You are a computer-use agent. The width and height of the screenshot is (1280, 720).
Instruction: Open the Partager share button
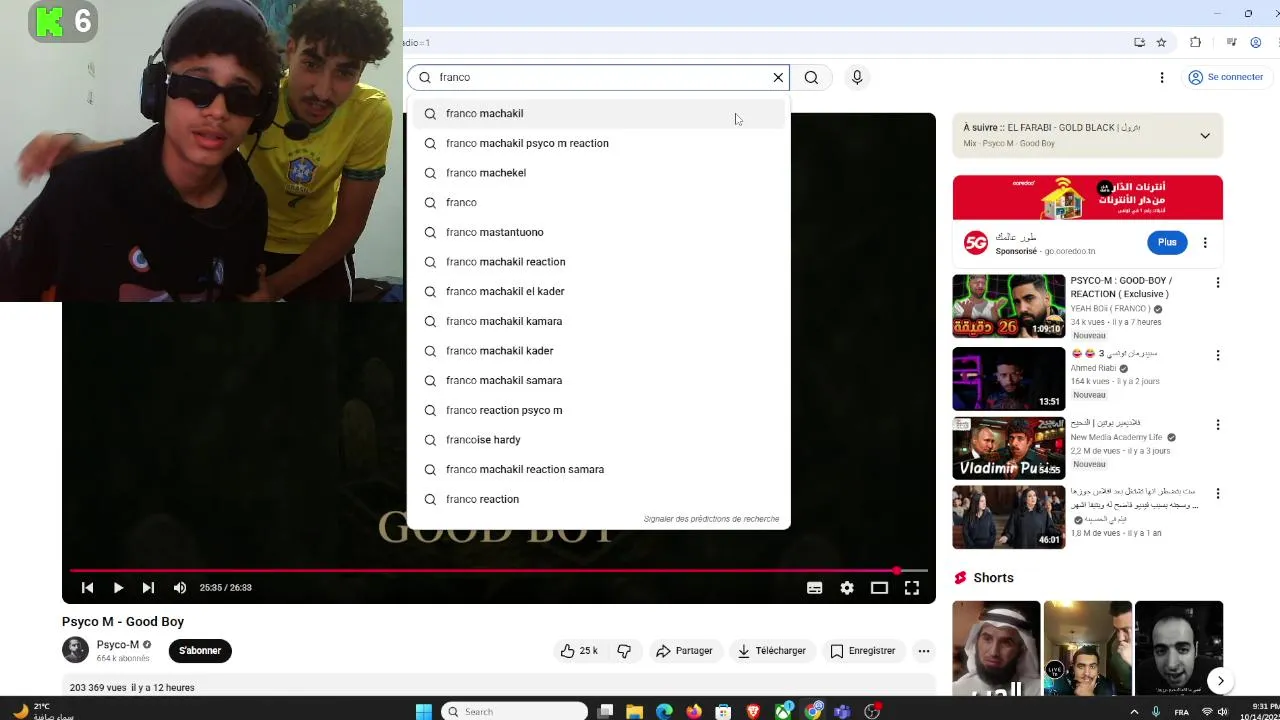coord(684,651)
